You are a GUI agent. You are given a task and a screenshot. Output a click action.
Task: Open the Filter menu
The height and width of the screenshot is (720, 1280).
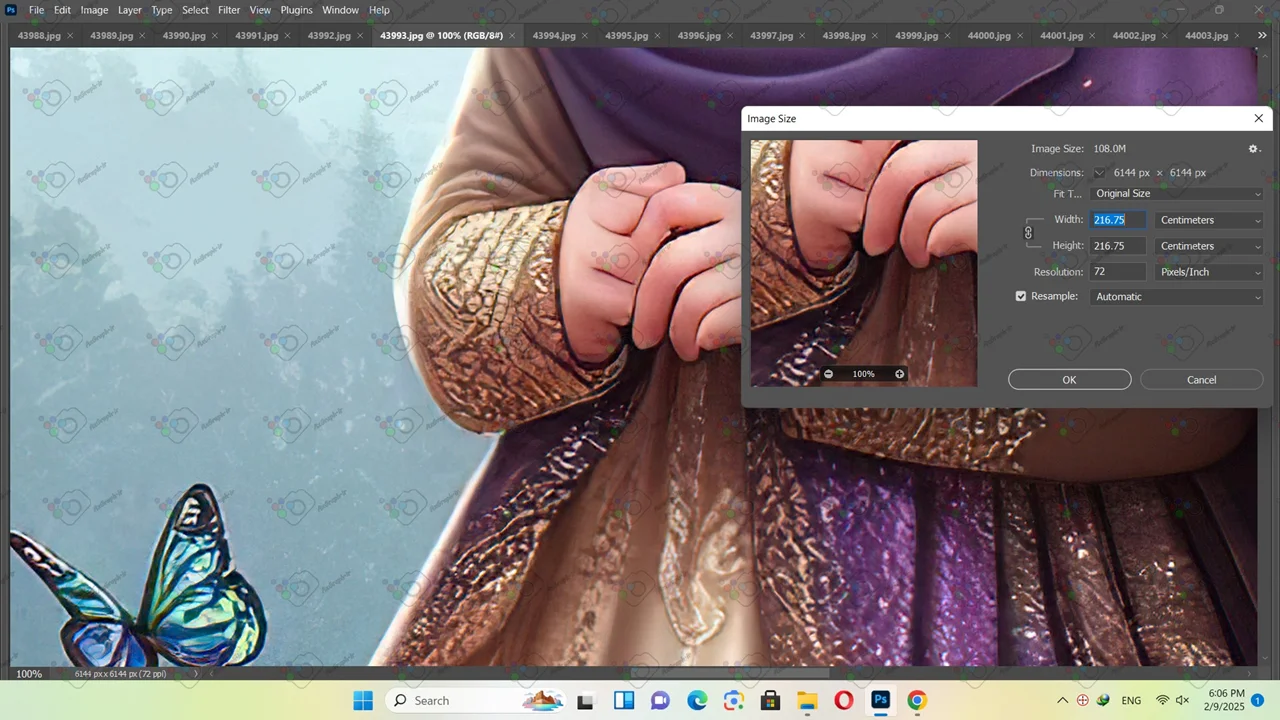(229, 10)
